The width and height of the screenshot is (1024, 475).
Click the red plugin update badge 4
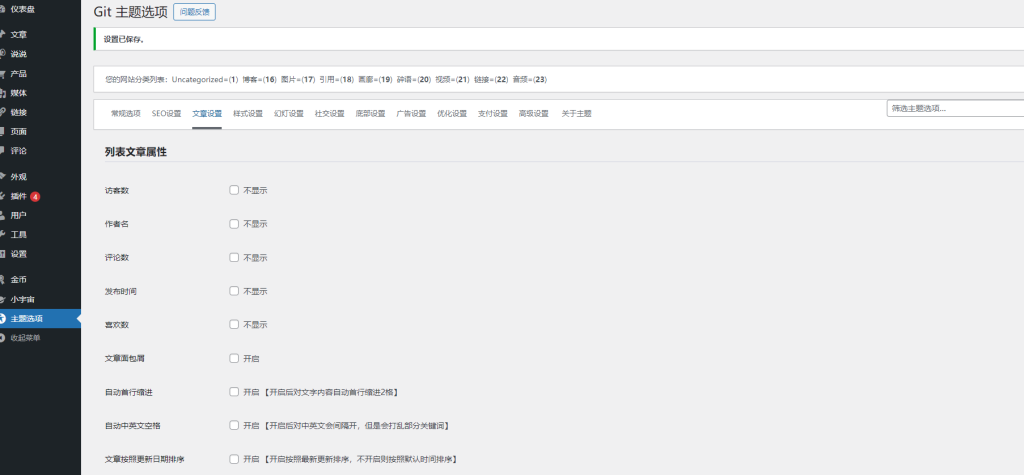pyautogui.click(x=35, y=196)
